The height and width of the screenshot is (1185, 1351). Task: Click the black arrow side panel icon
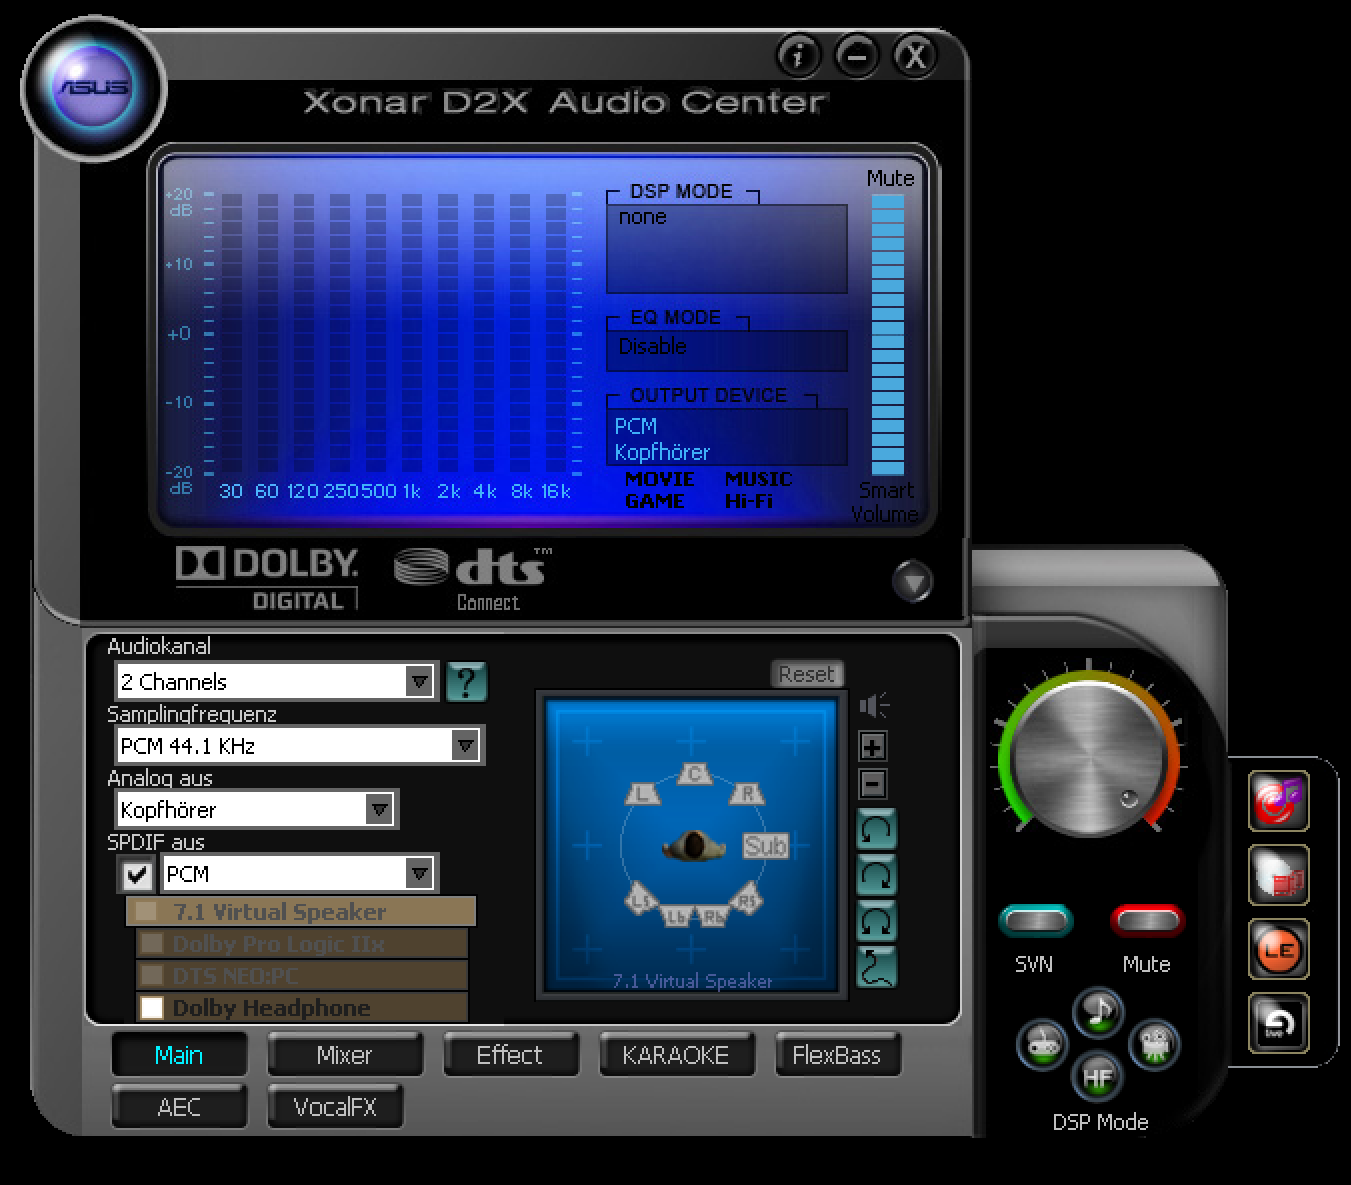(x=1279, y=1023)
